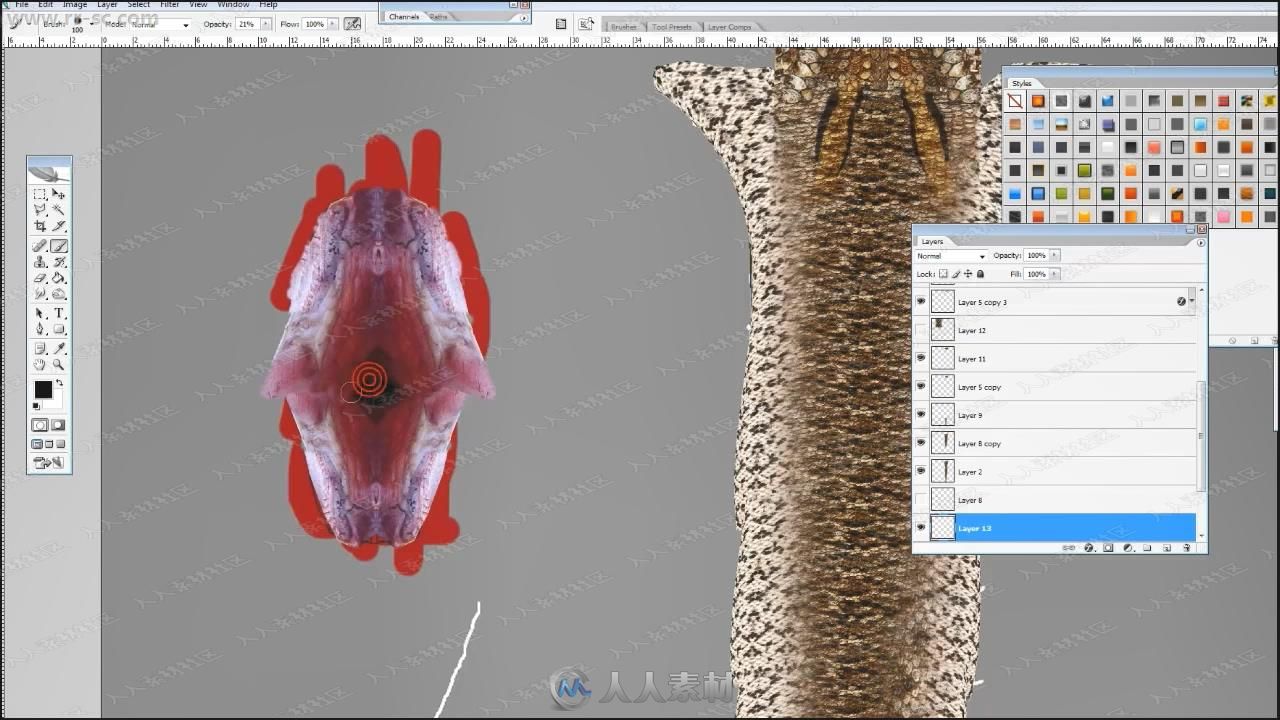Toggle lock all padlock in Layers panel

(980, 274)
